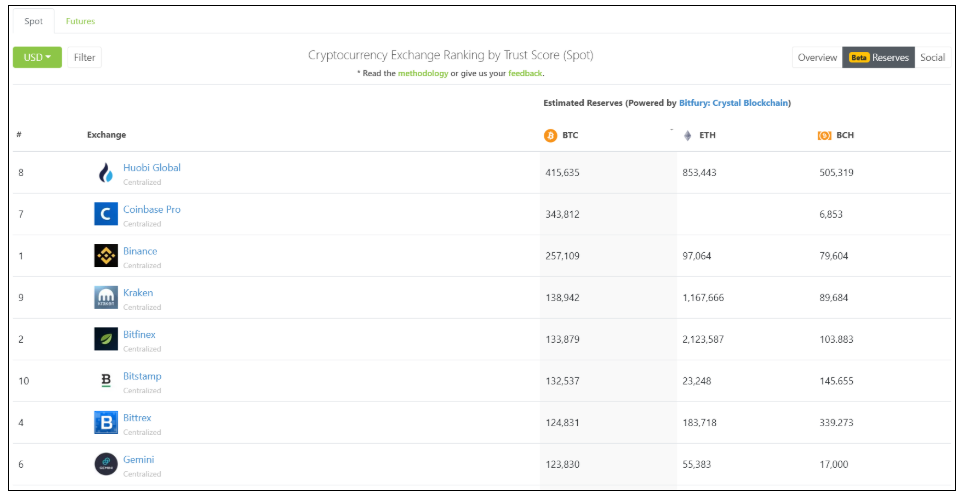The width and height of the screenshot is (961, 498).
Task: Sort by the BTC column header
Action: [570, 135]
